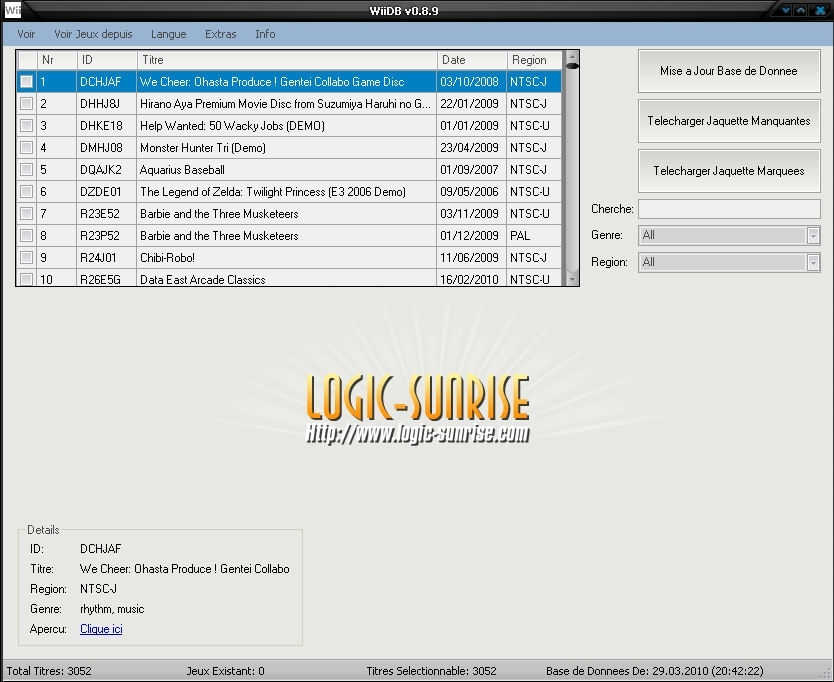Tick the checkbox for row 8 R23P52
This screenshot has width=834, height=682.
(26, 235)
